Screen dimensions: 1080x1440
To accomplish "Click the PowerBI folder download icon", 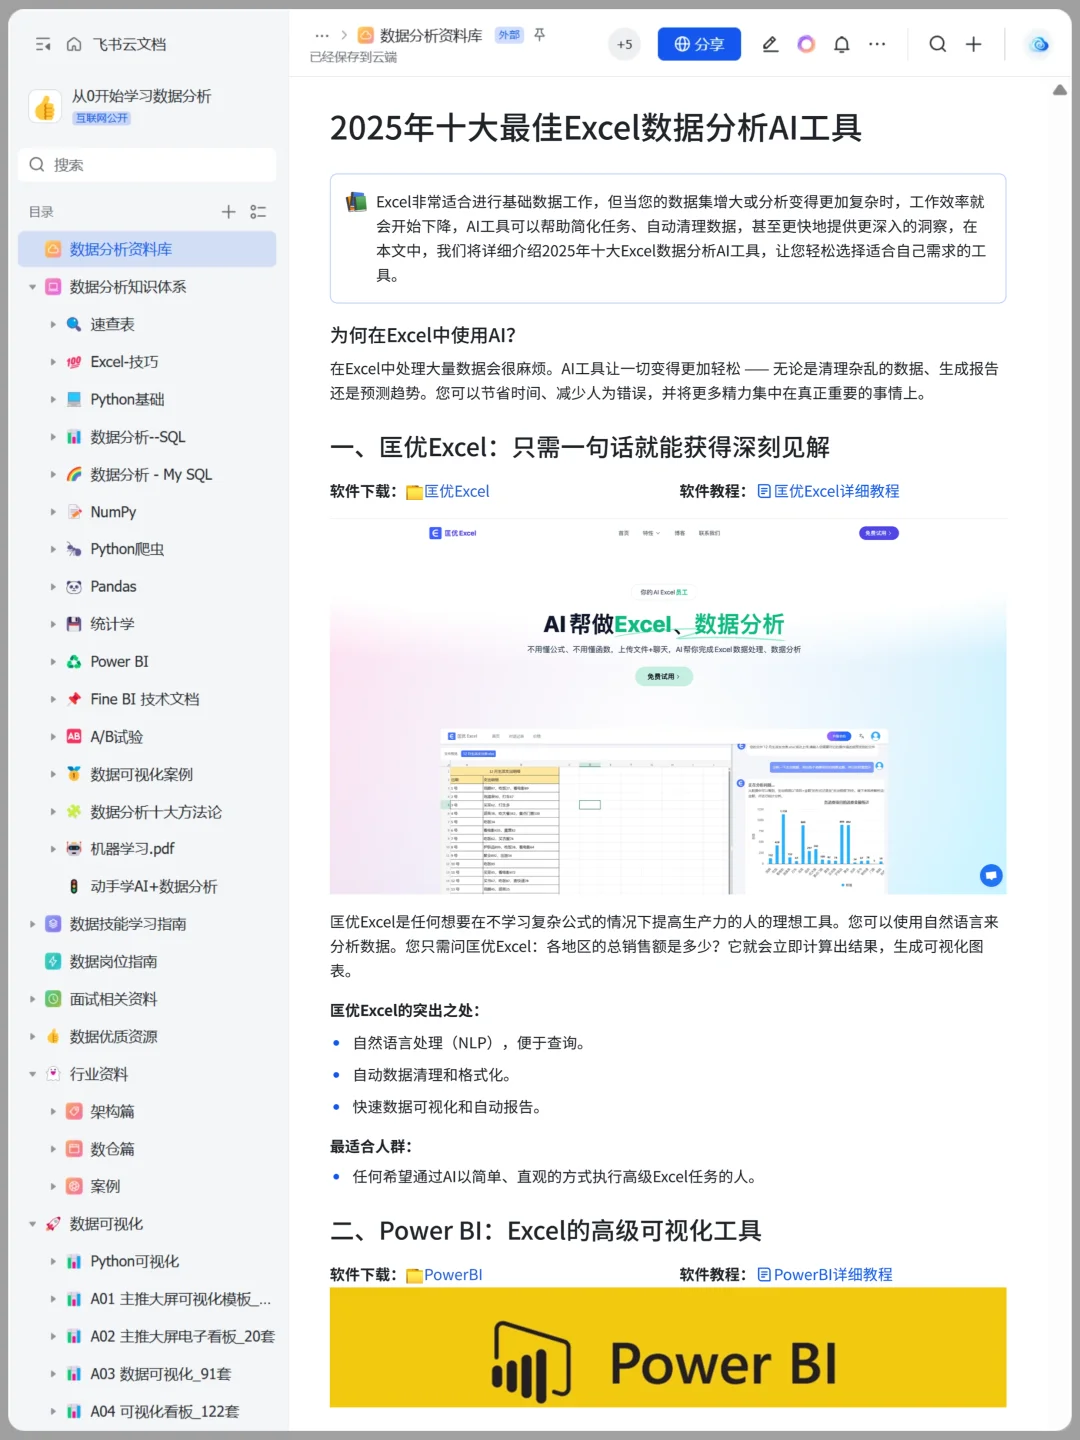I will 414,1275.
